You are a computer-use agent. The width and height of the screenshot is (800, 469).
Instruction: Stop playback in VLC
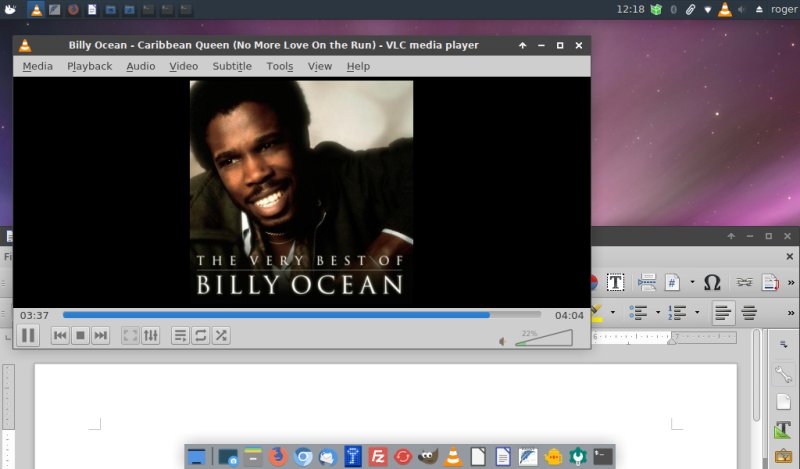(80, 336)
